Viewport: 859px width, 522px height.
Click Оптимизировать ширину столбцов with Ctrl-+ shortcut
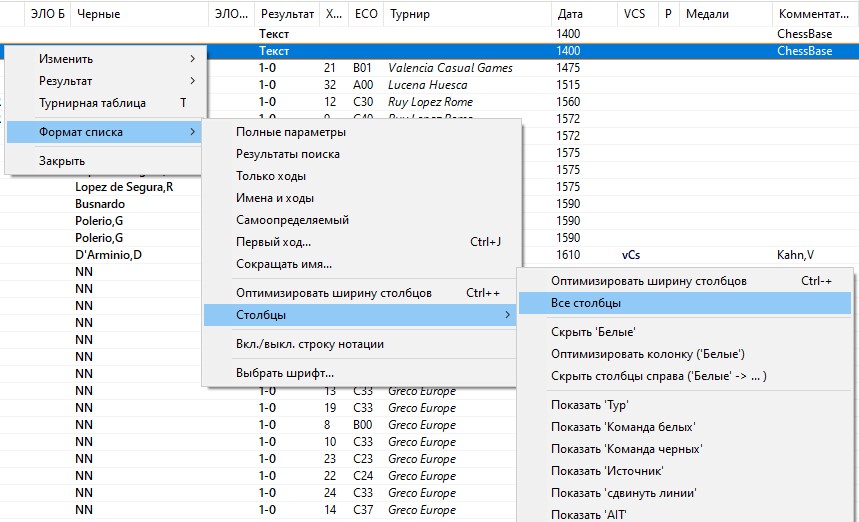pyautogui.click(x=685, y=281)
